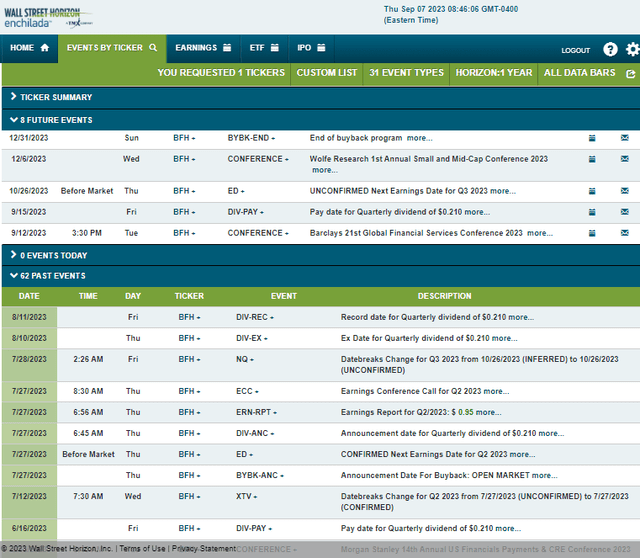
Task: Open the XTV event dropdown
Action: 246,497
